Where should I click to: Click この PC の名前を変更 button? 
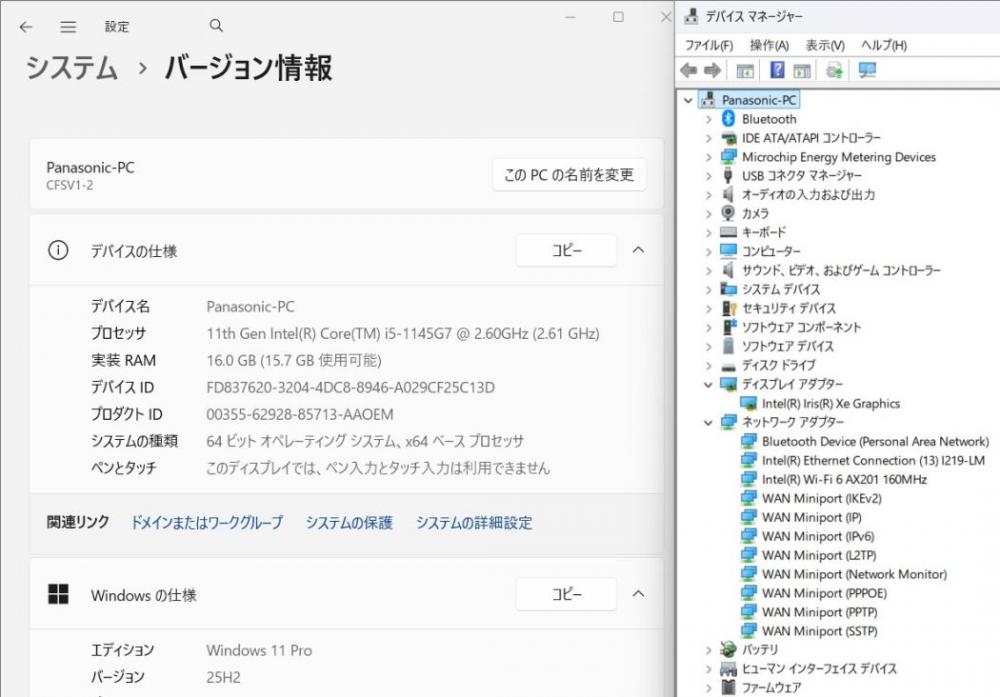click(569, 175)
